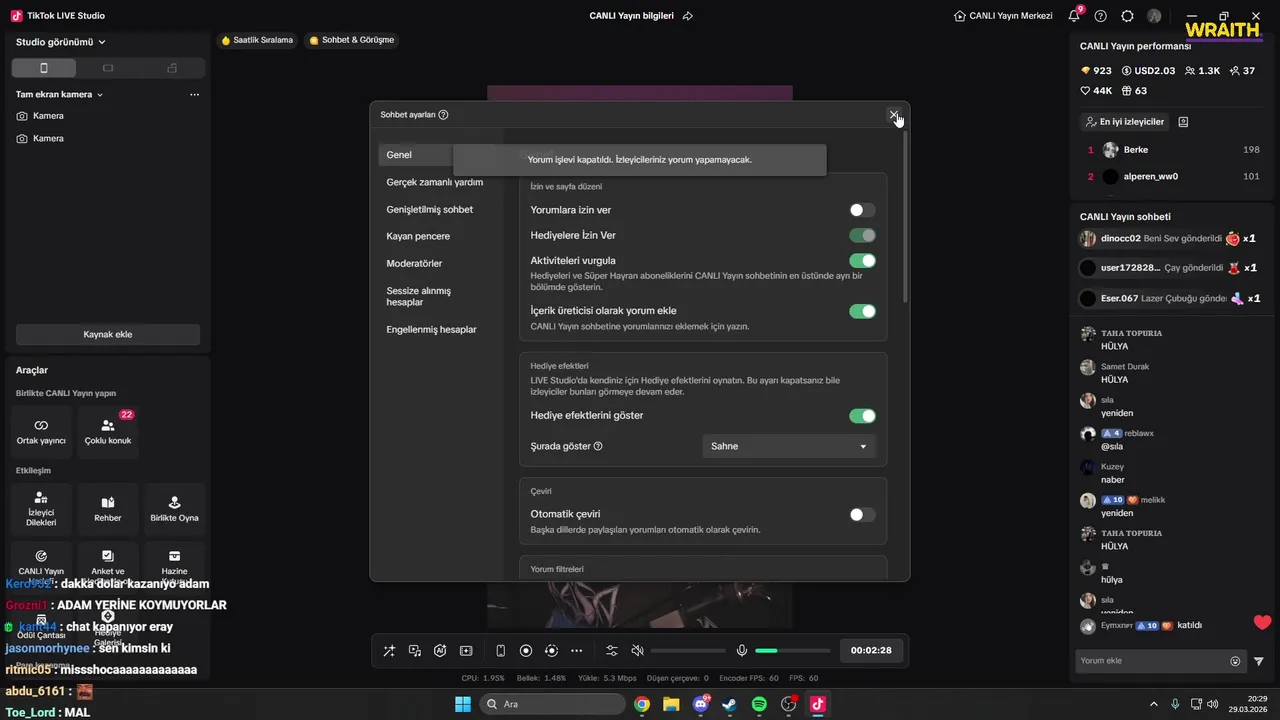Screen dimensions: 1280x720
Task: Toggle İçerik üreticisi olarak yorum ekle
Action: pyautogui.click(x=862, y=311)
